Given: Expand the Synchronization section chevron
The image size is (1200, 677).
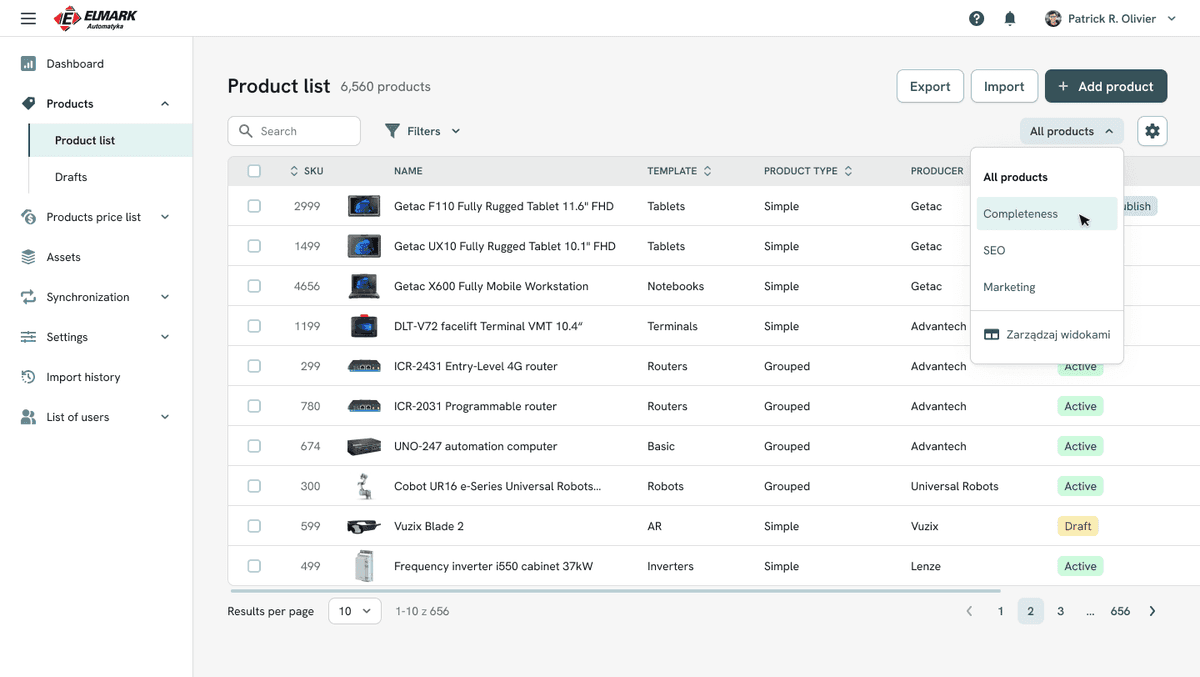Looking at the screenshot, I should click(x=165, y=297).
